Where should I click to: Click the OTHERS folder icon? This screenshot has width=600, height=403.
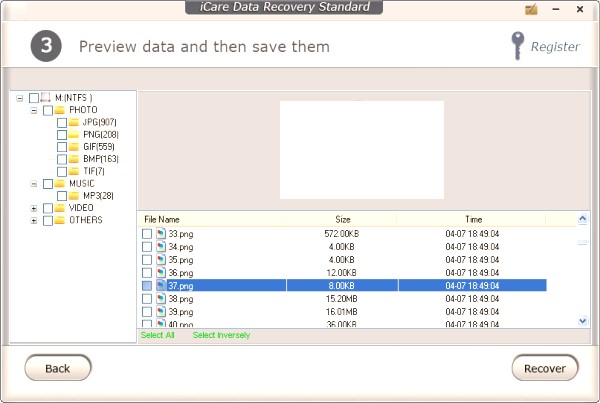pos(59,220)
